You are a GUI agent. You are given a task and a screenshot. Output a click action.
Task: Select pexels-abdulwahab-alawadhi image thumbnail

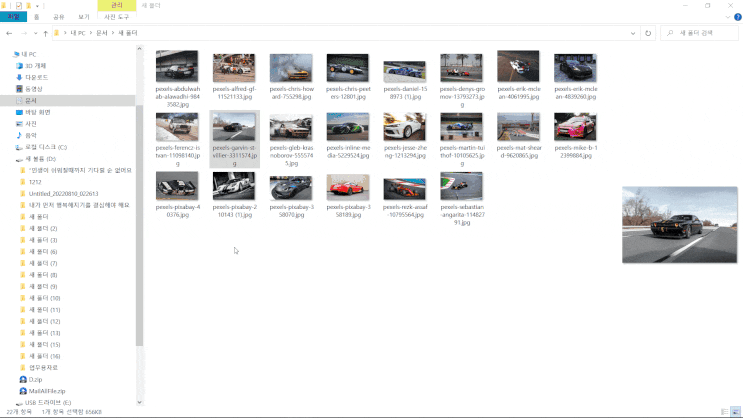pyautogui.click(x=177, y=66)
